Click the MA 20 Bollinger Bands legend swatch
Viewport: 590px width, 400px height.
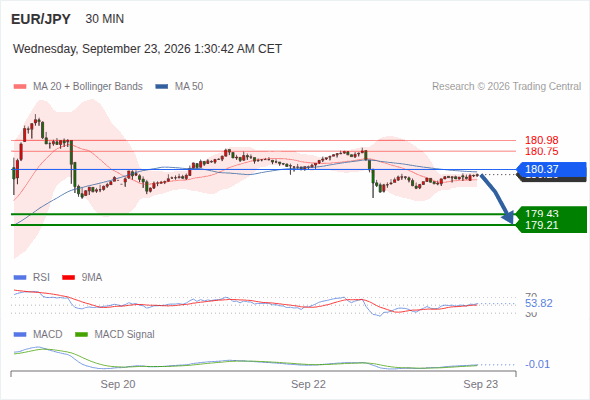pyautogui.click(x=20, y=87)
